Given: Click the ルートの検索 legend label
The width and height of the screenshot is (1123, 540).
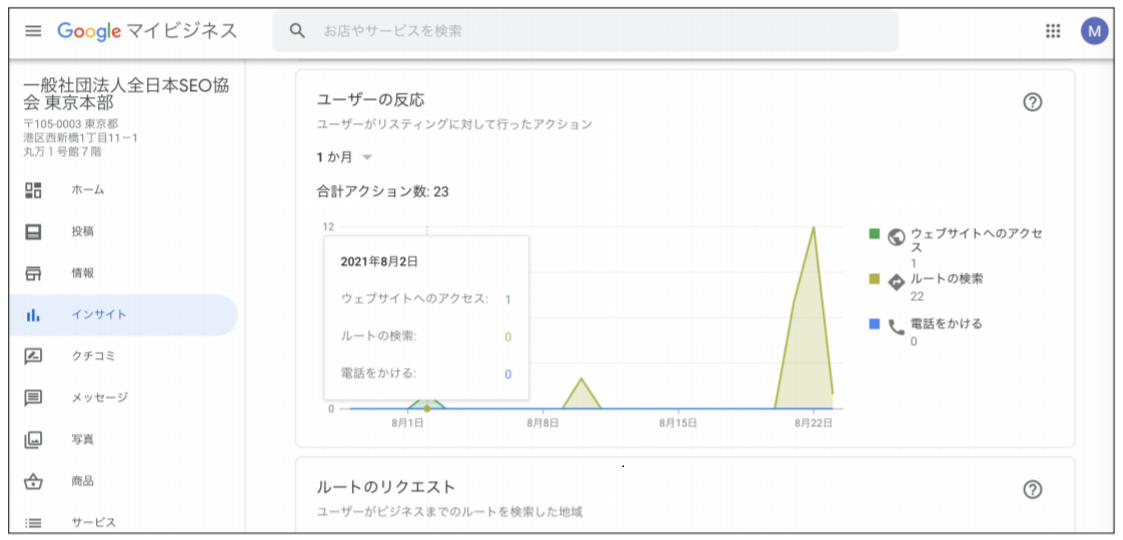Looking at the screenshot, I should tap(946, 279).
